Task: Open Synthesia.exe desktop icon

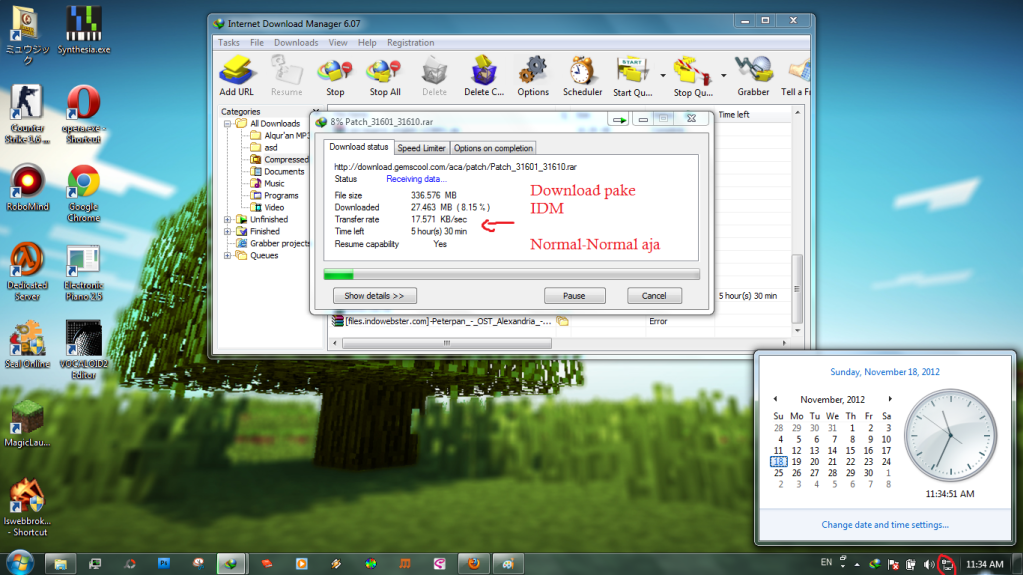Action: (84, 30)
